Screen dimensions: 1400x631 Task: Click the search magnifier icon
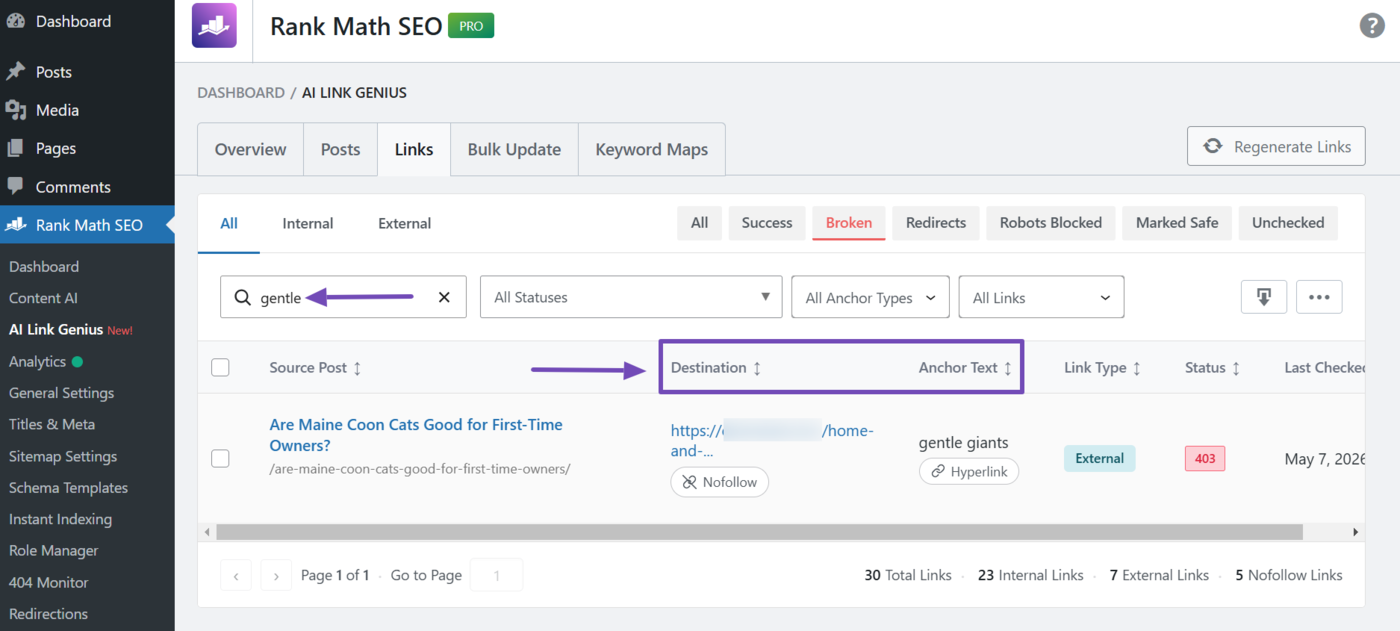(x=243, y=297)
